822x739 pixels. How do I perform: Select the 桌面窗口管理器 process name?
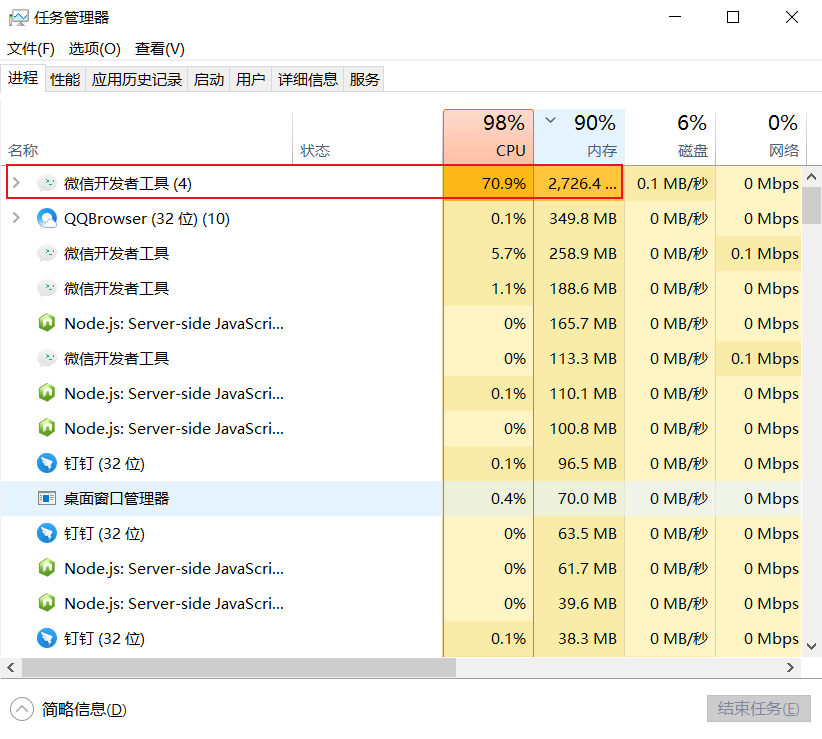pos(116,498)
